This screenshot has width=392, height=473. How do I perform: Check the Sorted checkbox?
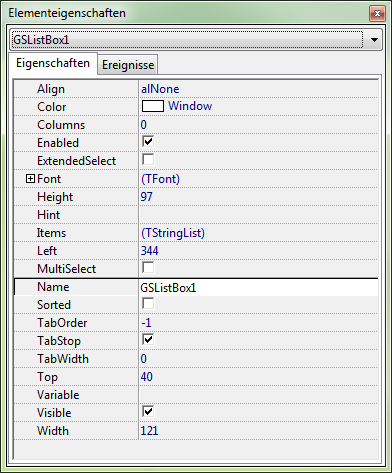148,304
